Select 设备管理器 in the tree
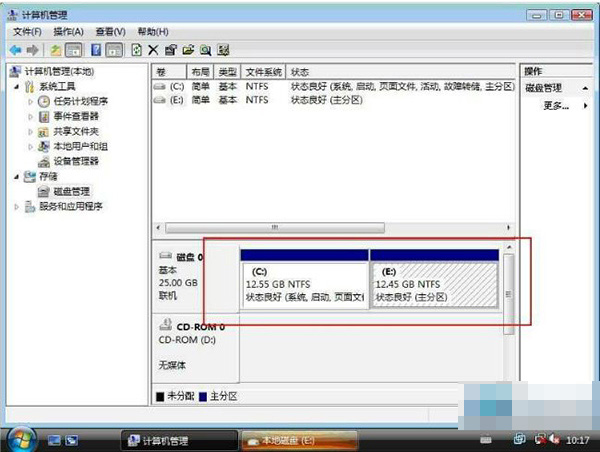The height and width of the screenshot is (452, 600). (75, 161)
